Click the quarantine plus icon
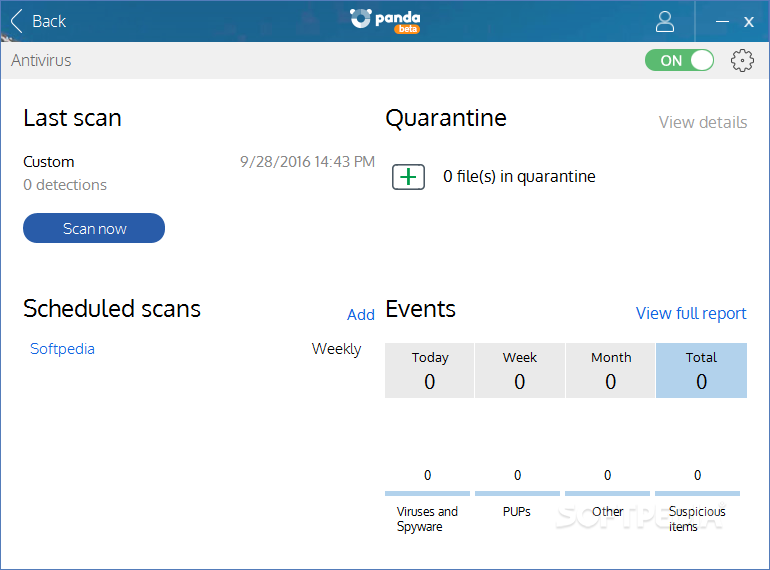 pos(408,177)
